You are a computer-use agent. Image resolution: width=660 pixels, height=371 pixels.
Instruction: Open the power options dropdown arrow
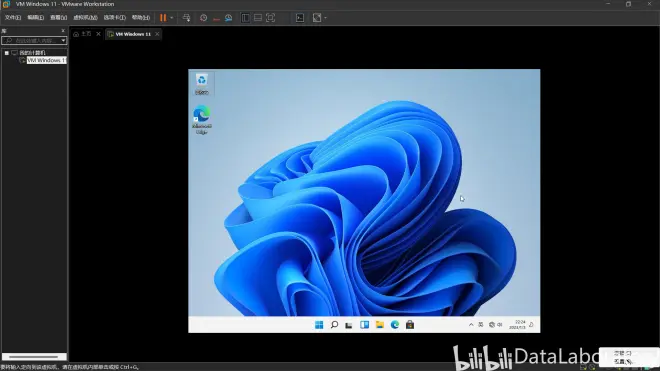[172, 18]
